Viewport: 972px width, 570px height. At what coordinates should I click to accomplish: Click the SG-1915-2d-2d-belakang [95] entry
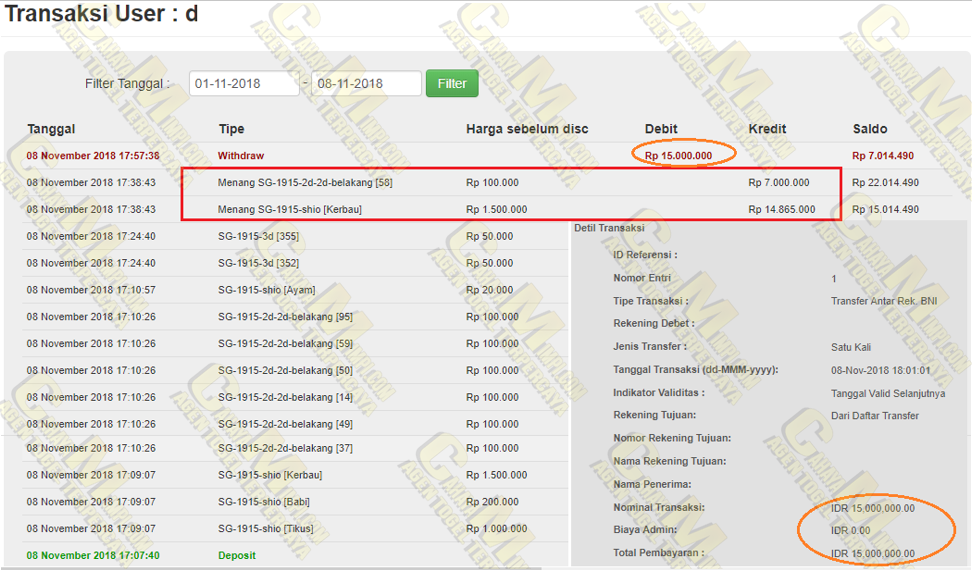pos(285,317)
